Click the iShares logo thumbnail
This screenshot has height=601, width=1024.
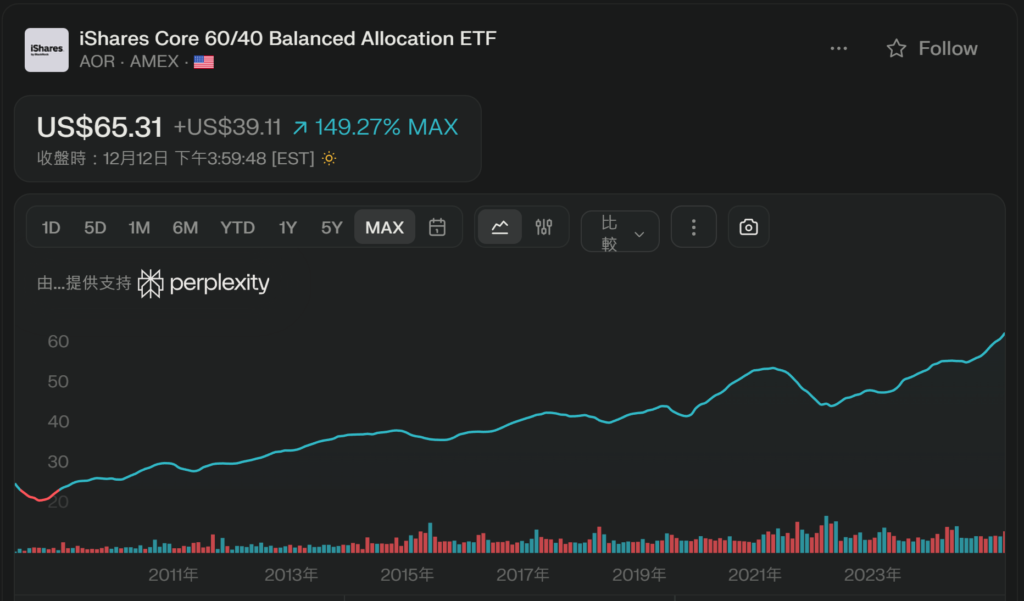tap(46, 49)
